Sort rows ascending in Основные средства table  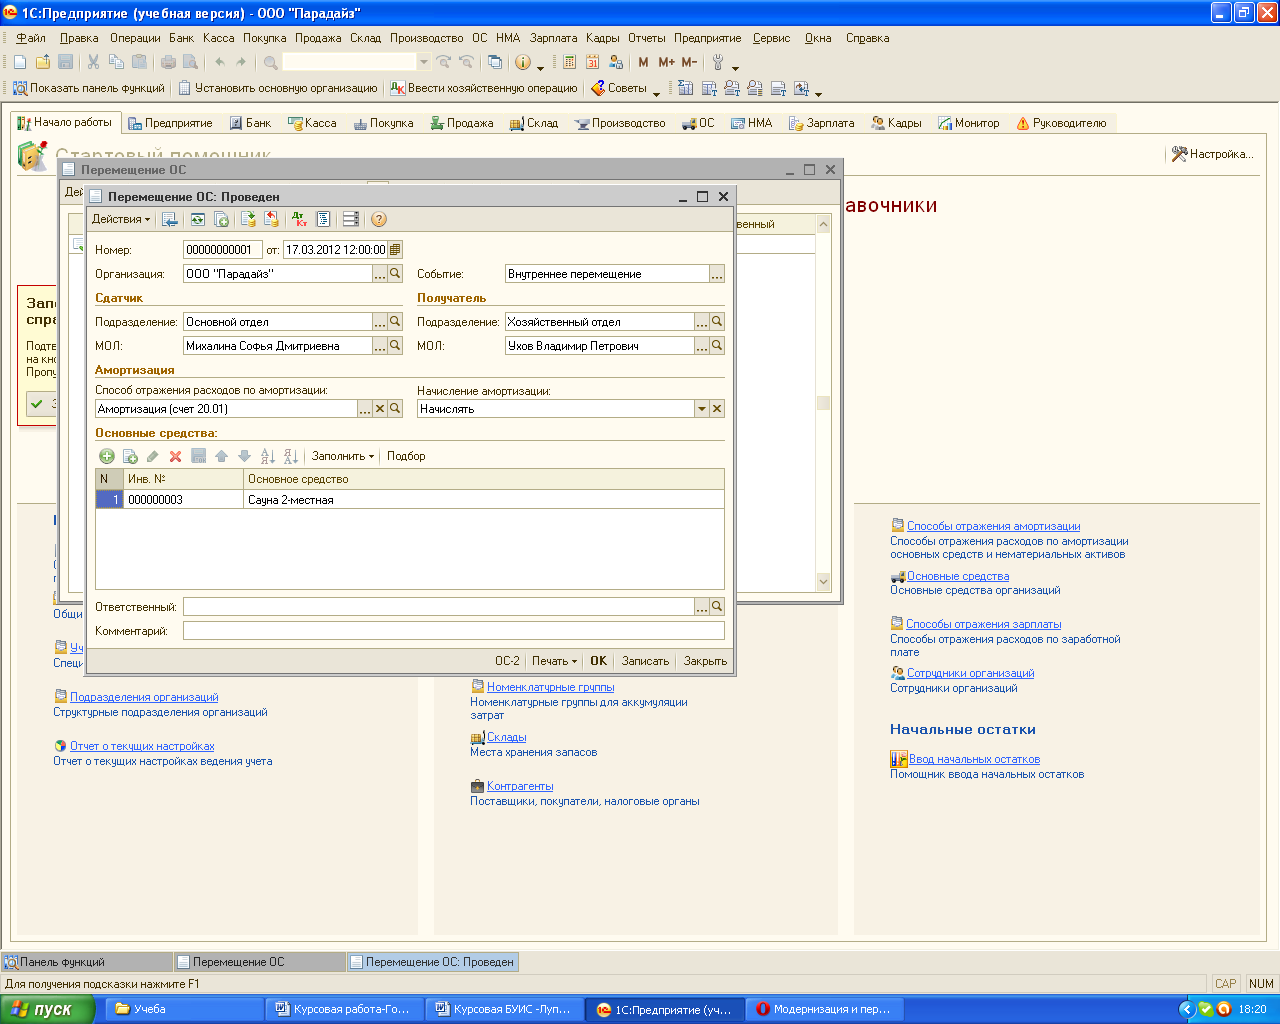(268, 456)
